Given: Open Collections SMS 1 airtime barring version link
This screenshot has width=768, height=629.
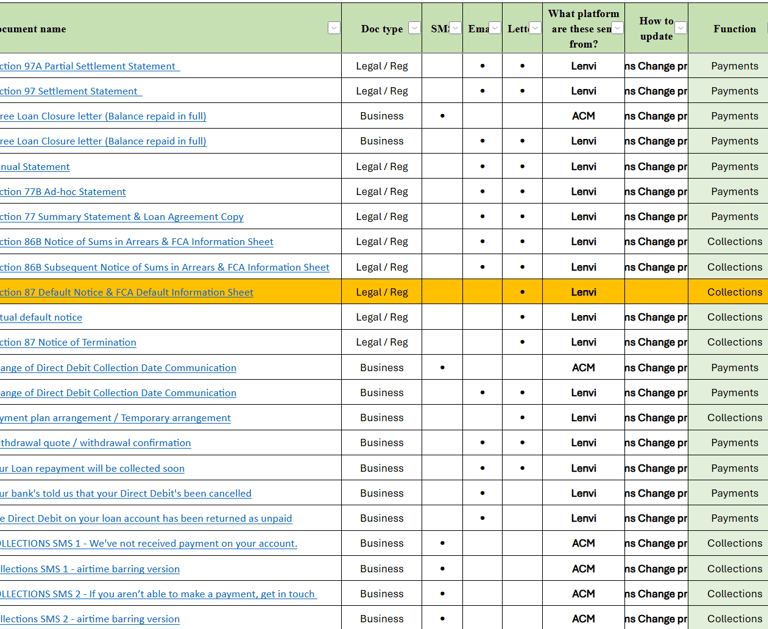Looking at the screenshot, I should click(x=90, y=569).
